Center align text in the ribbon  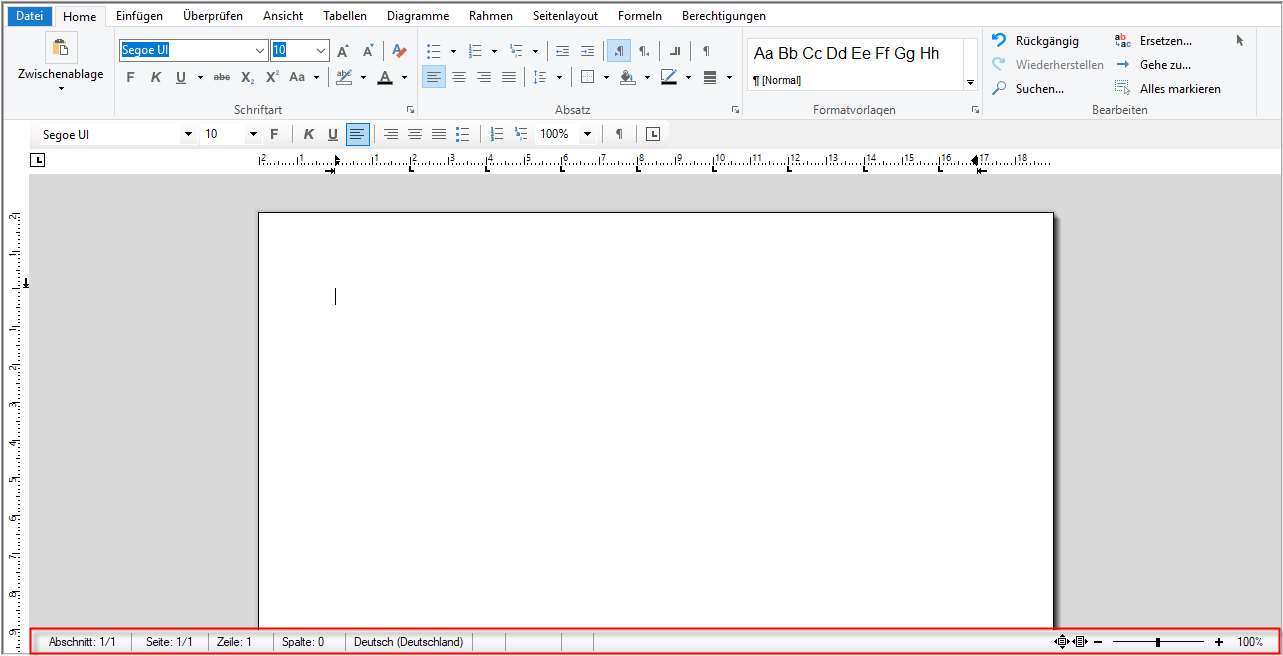click(459, 77)
